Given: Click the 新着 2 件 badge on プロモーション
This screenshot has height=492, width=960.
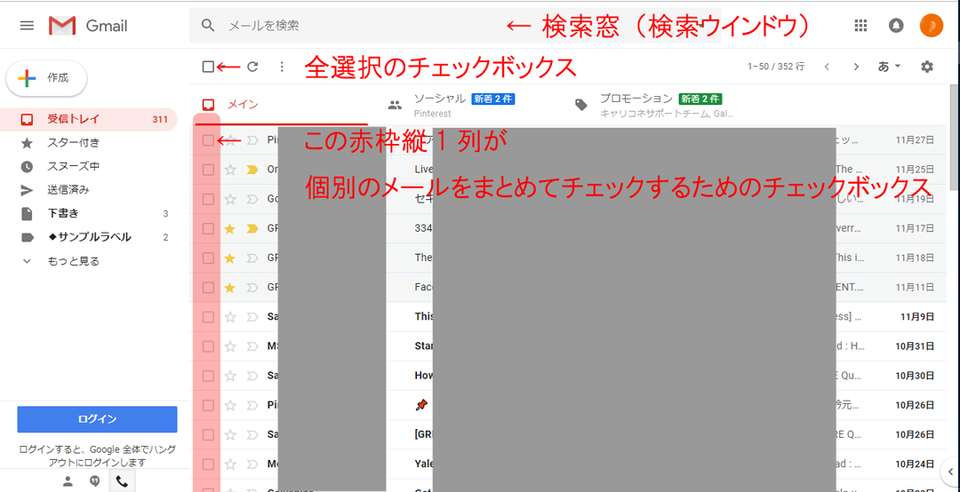Looking at the screenshot, I should pos(700,99).
